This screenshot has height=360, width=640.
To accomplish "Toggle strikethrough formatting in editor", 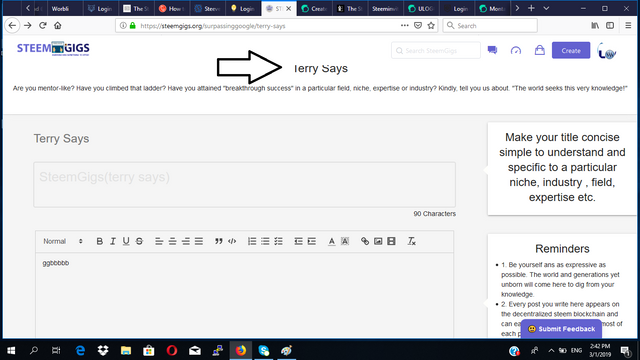I will pos(139,241).
